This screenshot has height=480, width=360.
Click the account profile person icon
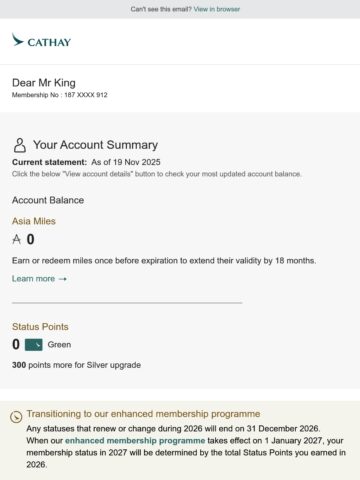(x=20, y=145)
